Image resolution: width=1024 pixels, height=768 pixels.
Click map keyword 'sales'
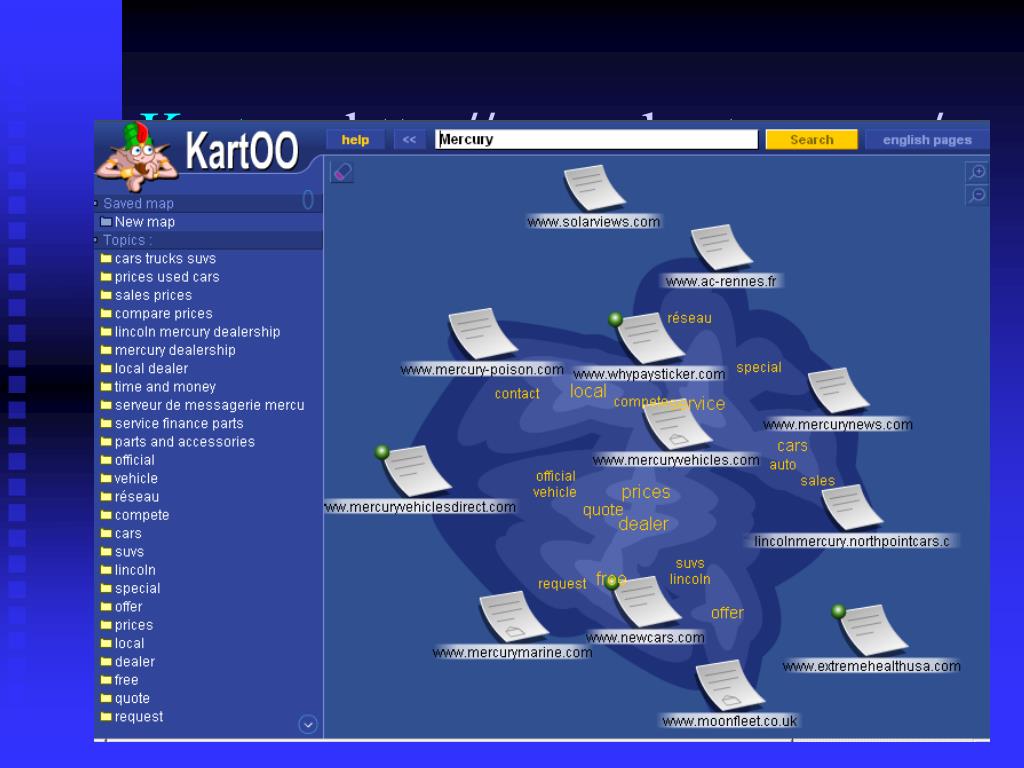point(817,481)
